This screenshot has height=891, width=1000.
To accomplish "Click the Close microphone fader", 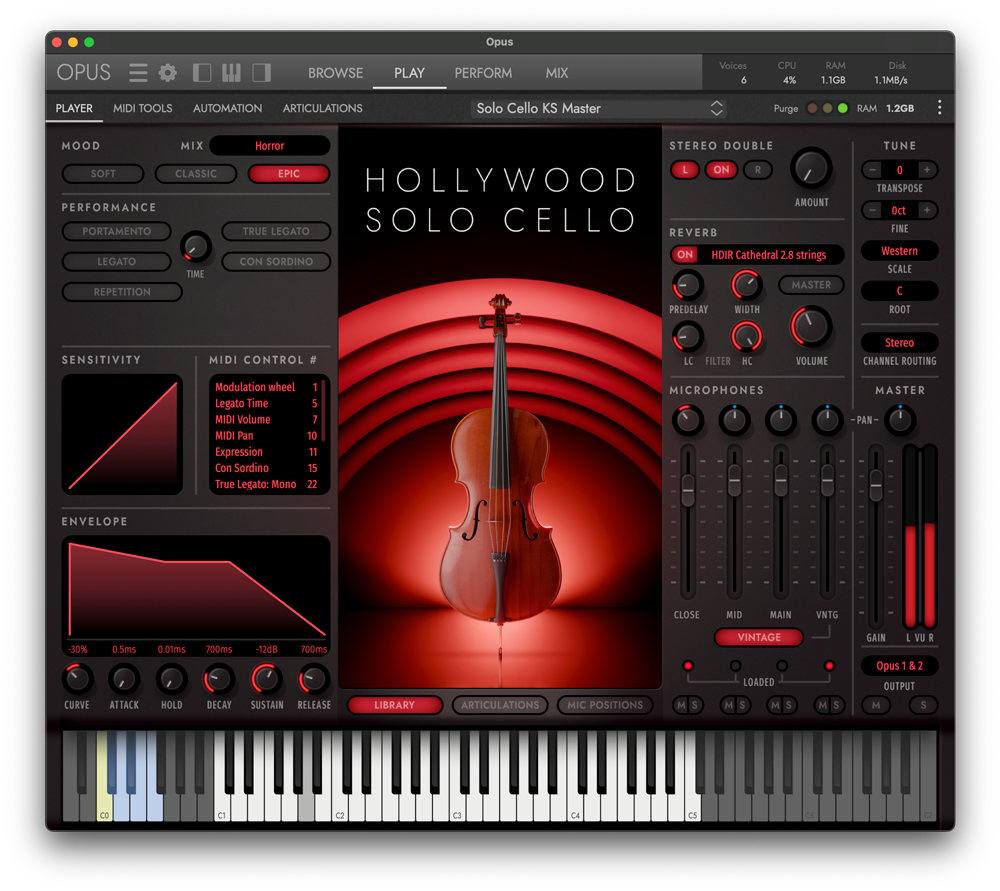I will (687, 488).
